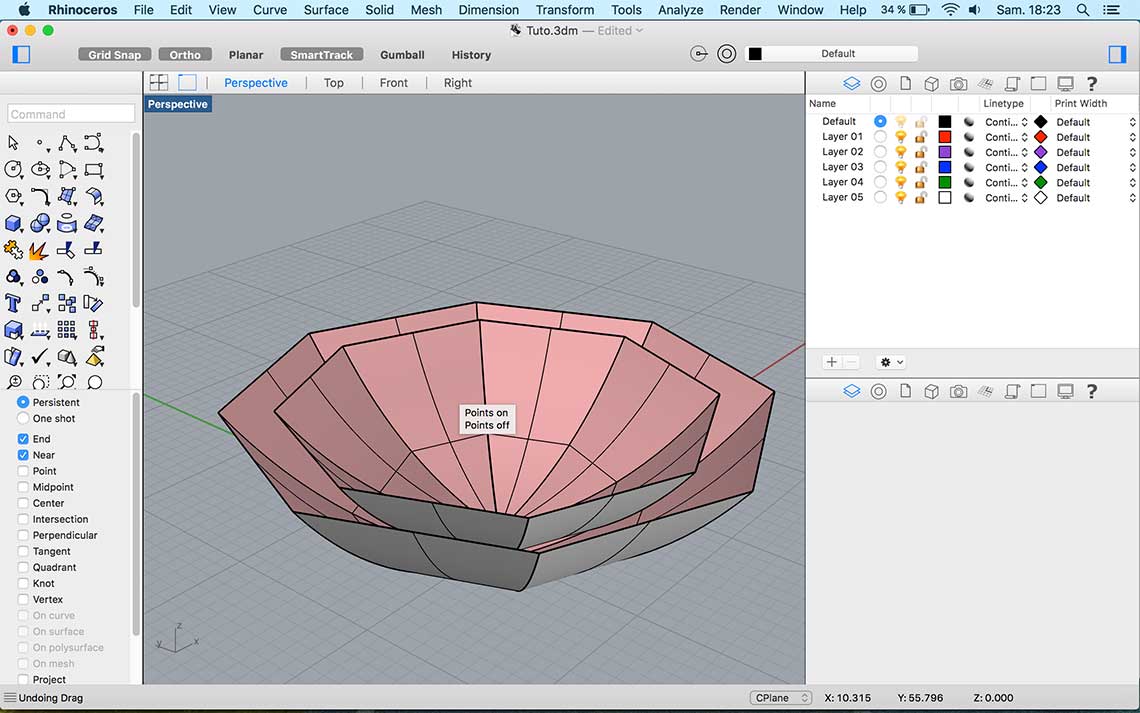Viewport: 1140px width, 713px height.
Task: Select the Polygon tool
Action: point(13,196)
